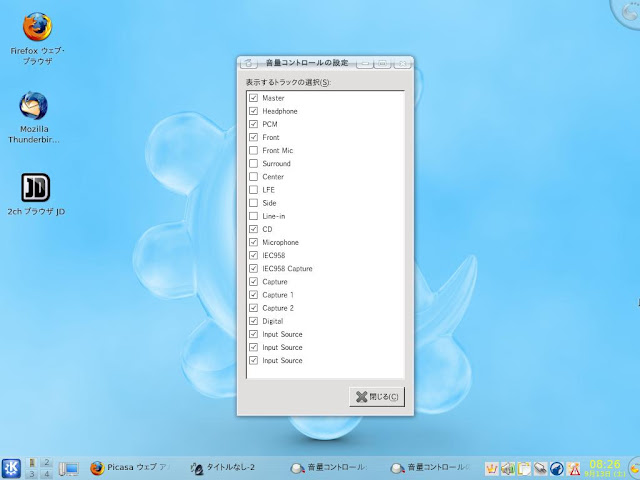
Task: Switch to the first 音量コントロール taskbar entry
Action: (329, 468)
